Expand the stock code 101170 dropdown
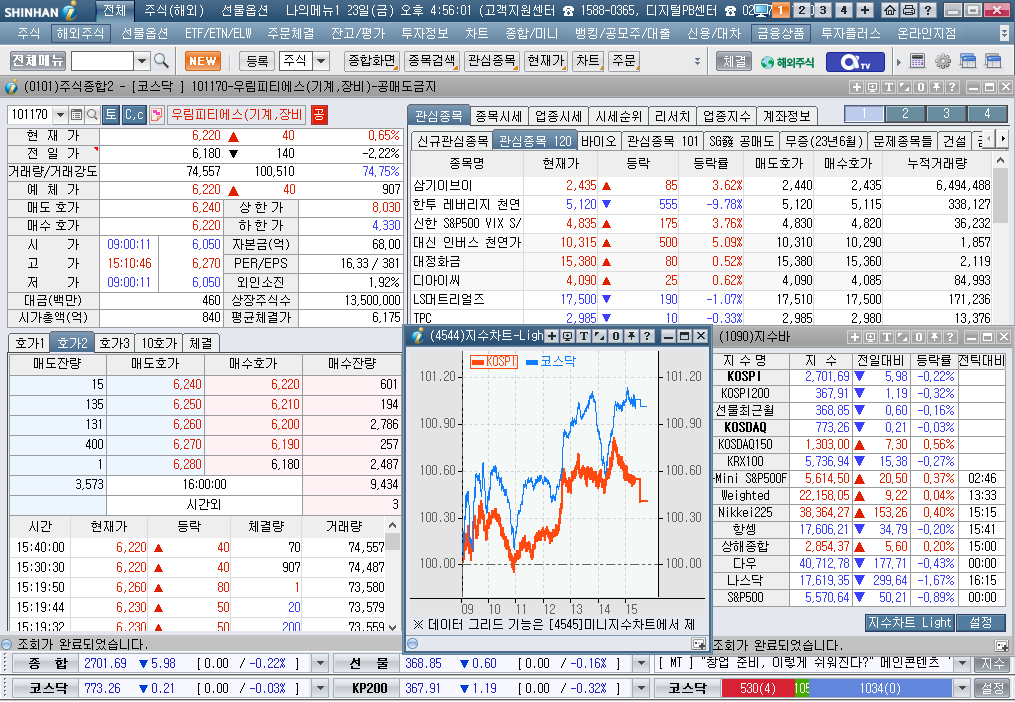 coord(60,115)
